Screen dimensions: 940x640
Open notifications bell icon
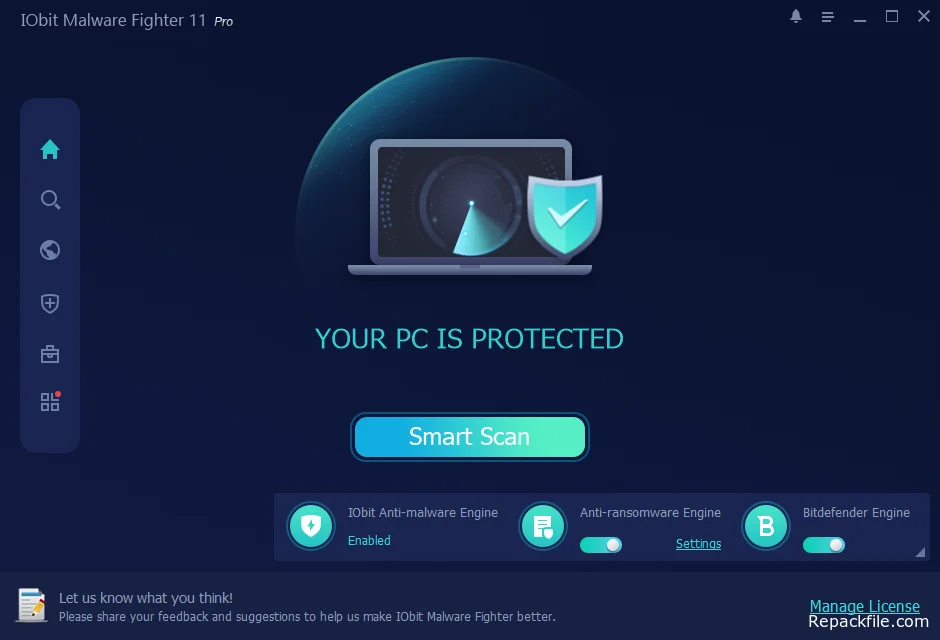[x=796, y=16]
